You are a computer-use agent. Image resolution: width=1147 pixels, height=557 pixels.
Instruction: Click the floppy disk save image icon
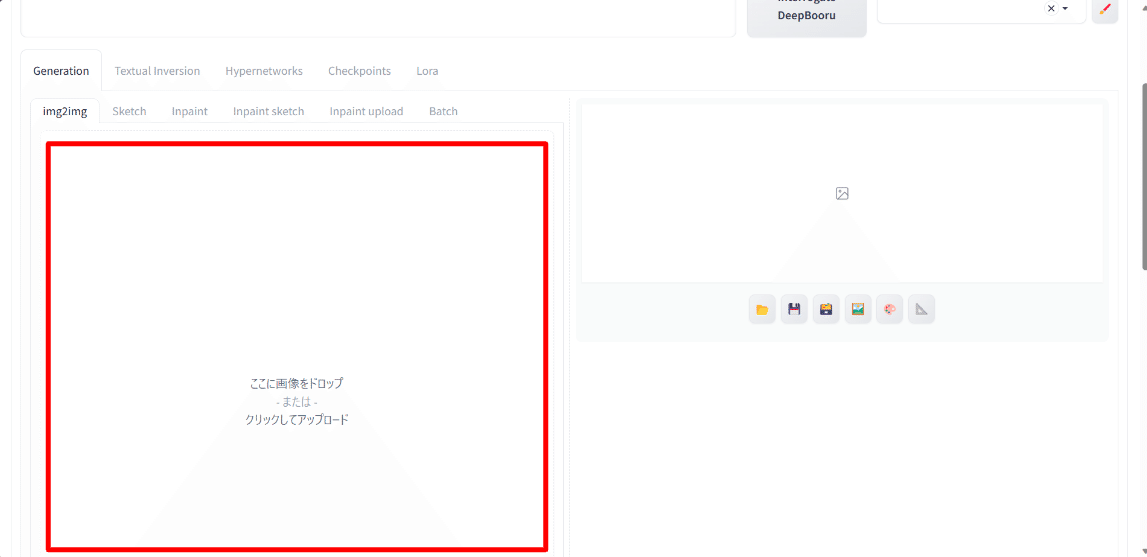click(794, 310)
